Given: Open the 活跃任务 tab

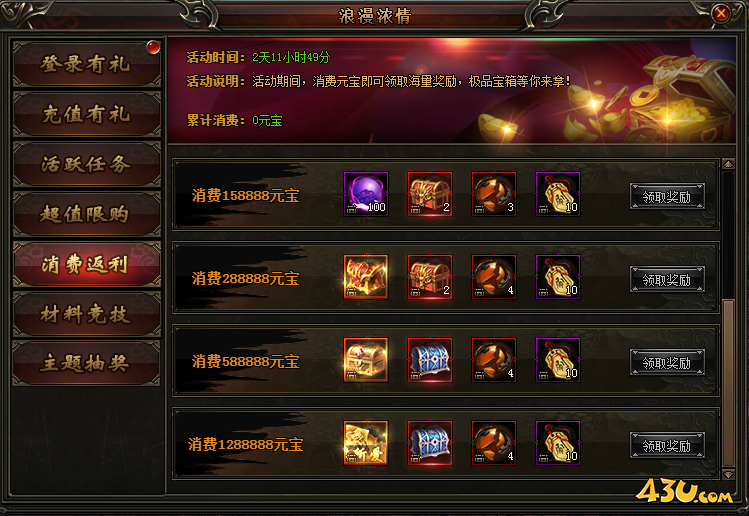Looking at the screenshot, I should 86,164.
